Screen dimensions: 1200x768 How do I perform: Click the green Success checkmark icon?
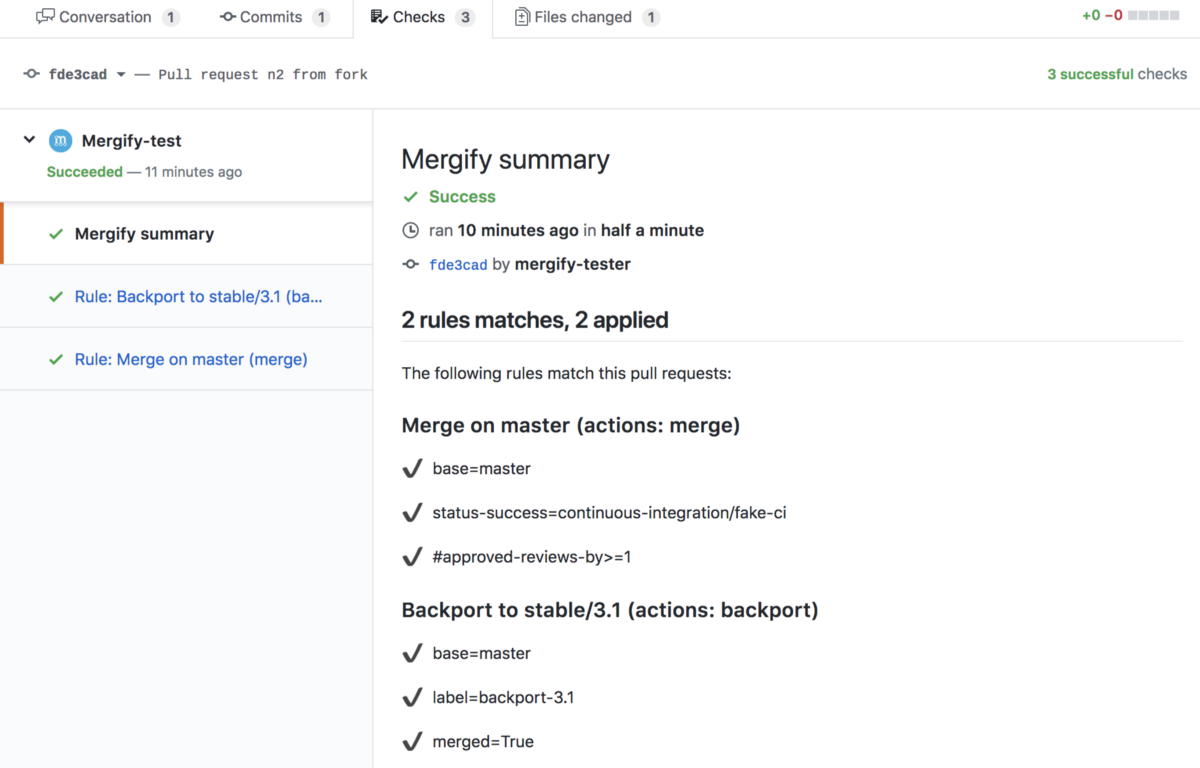tap(411, 196)
